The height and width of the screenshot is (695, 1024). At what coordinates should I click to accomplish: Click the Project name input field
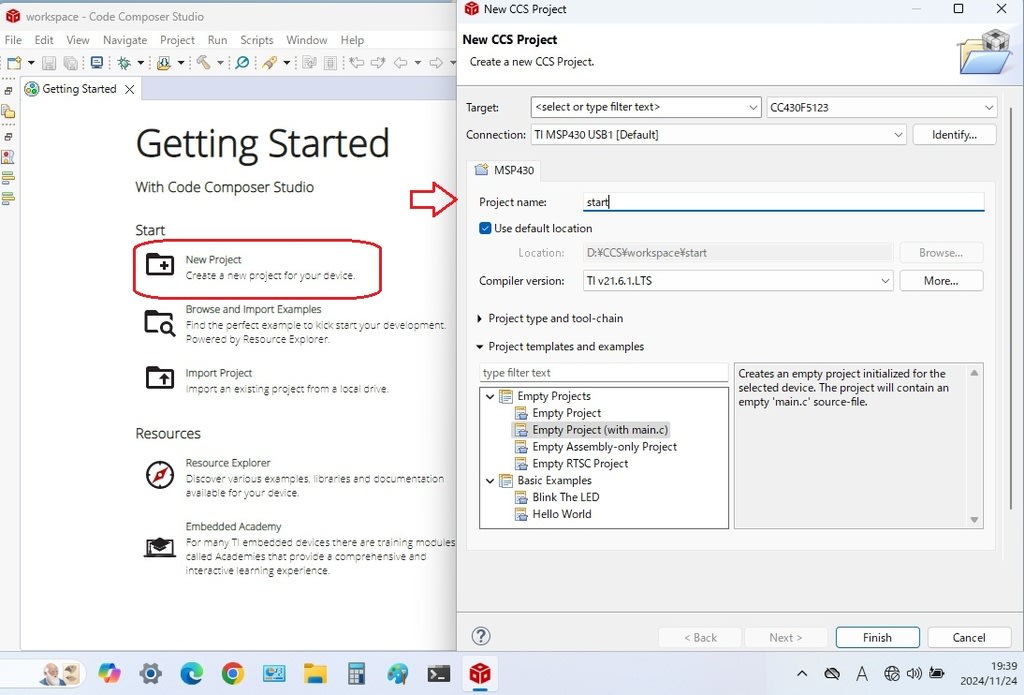tap(783, 202)
